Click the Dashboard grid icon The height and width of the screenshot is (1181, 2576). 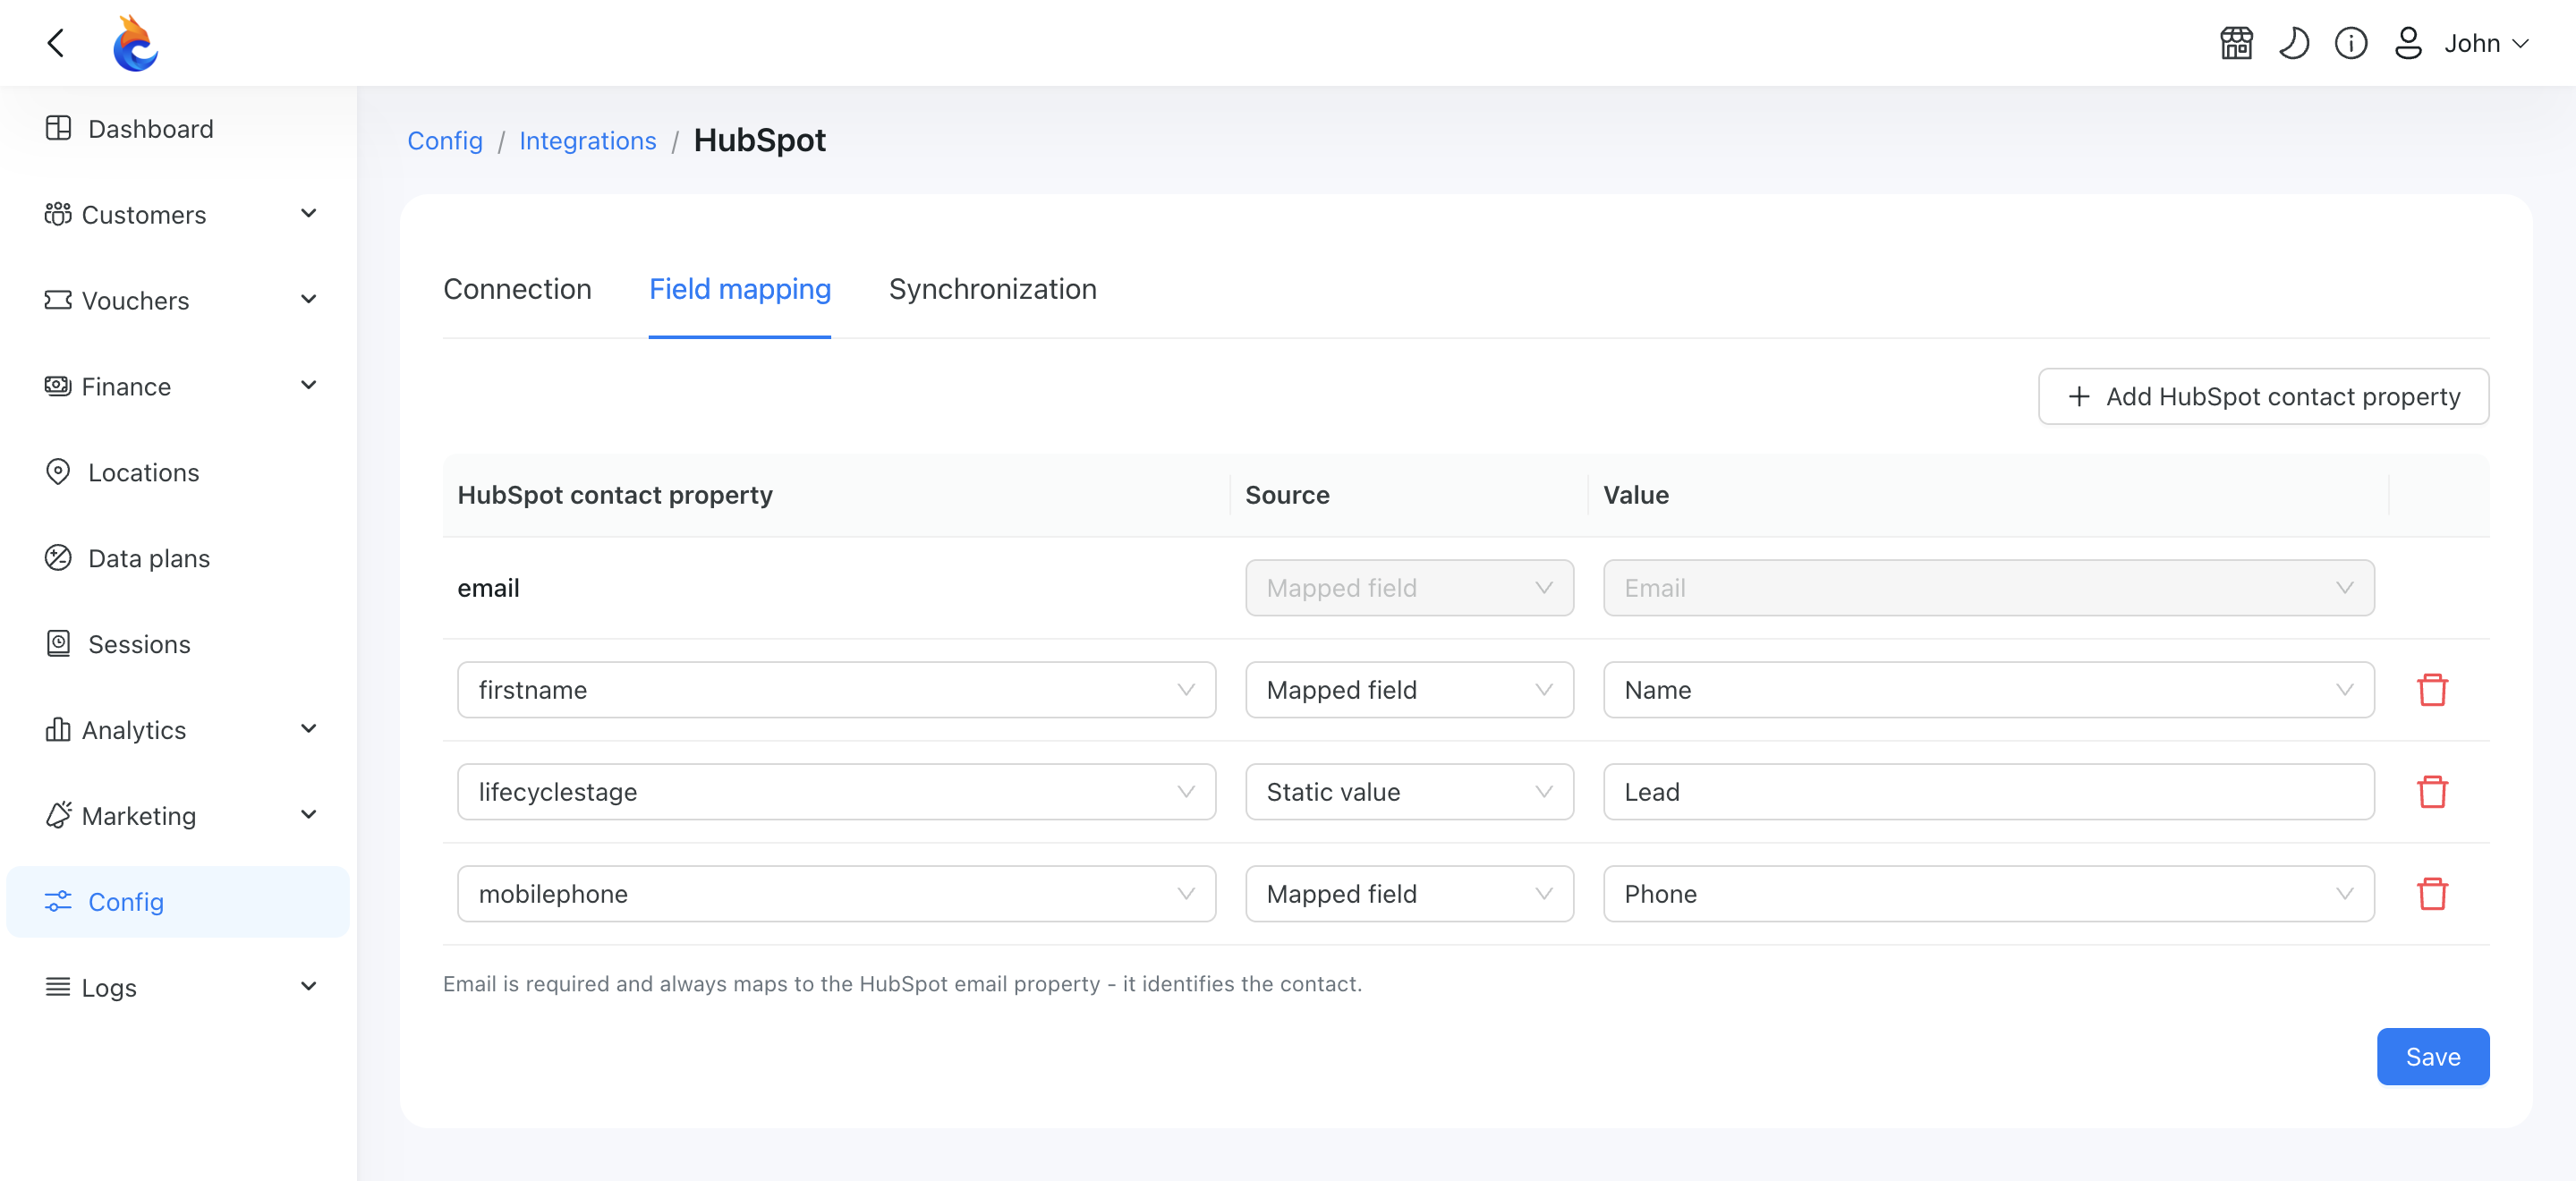tap(58, 128)
